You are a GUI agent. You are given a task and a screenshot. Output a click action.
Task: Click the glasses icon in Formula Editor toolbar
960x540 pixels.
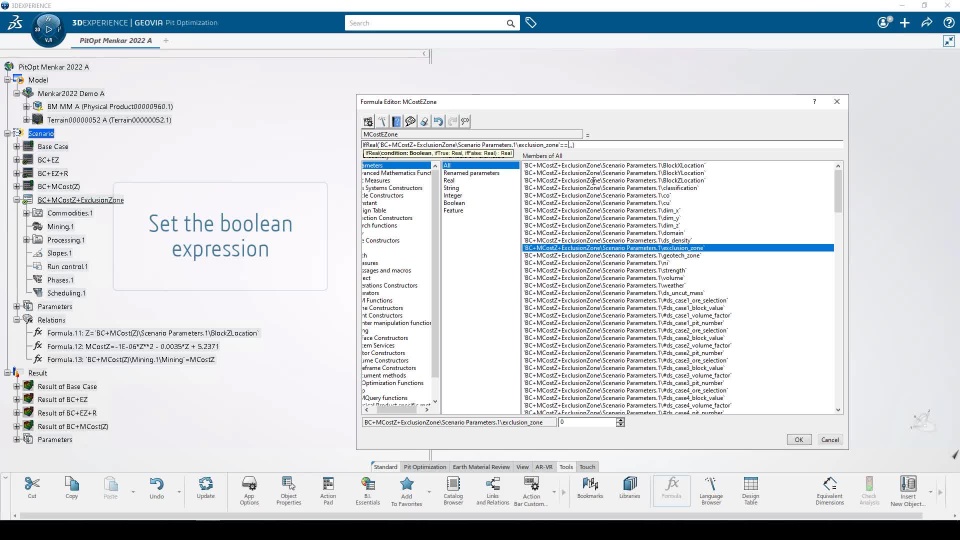[465, 121]
